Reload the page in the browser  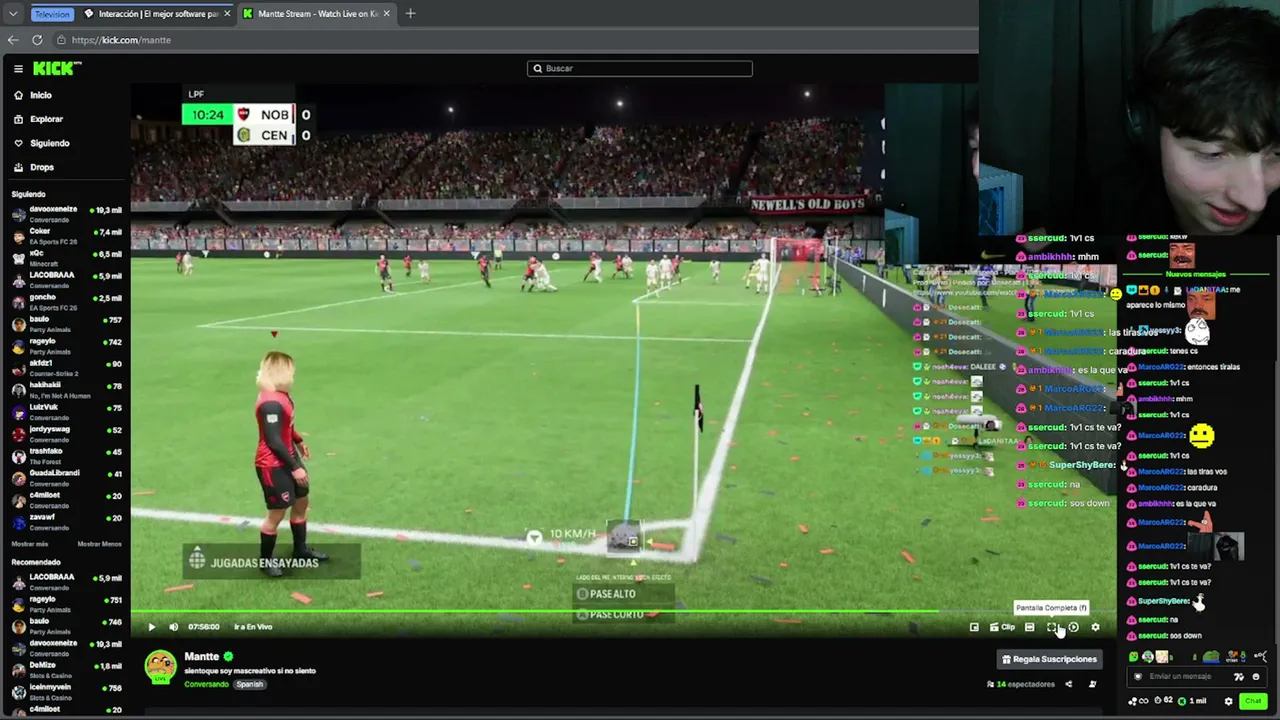click(37, 40)
